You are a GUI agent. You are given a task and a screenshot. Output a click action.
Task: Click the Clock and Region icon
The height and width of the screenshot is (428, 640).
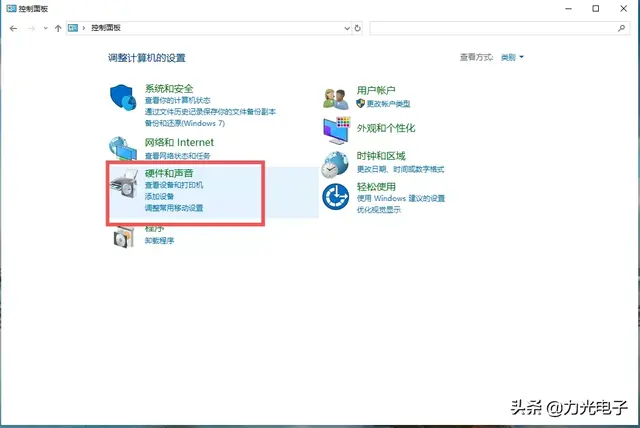tap(336, 163)
